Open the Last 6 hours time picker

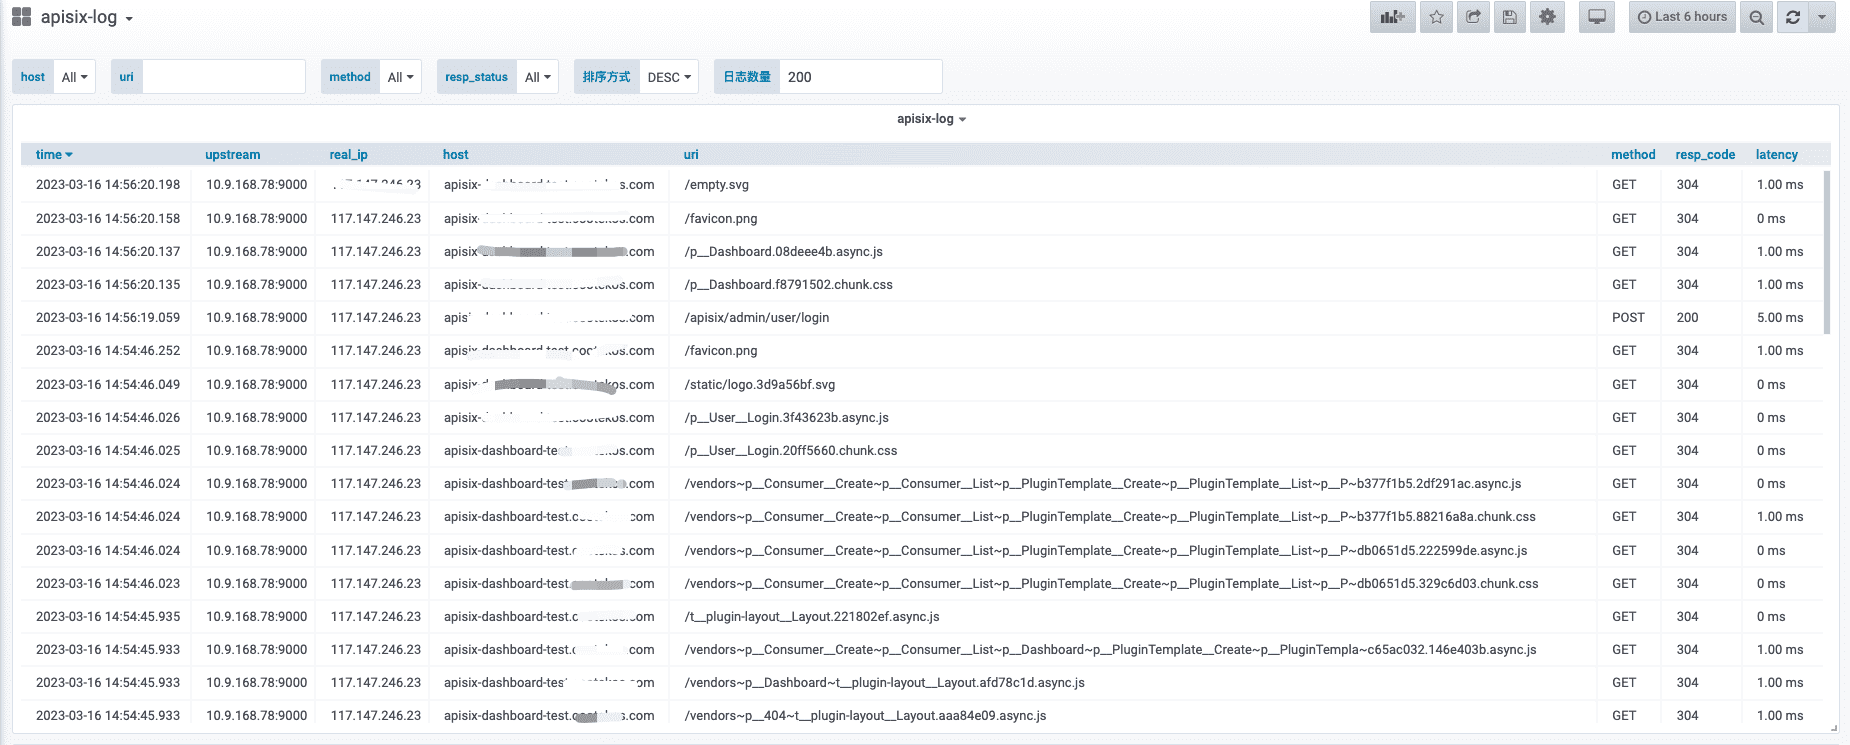1683,17
